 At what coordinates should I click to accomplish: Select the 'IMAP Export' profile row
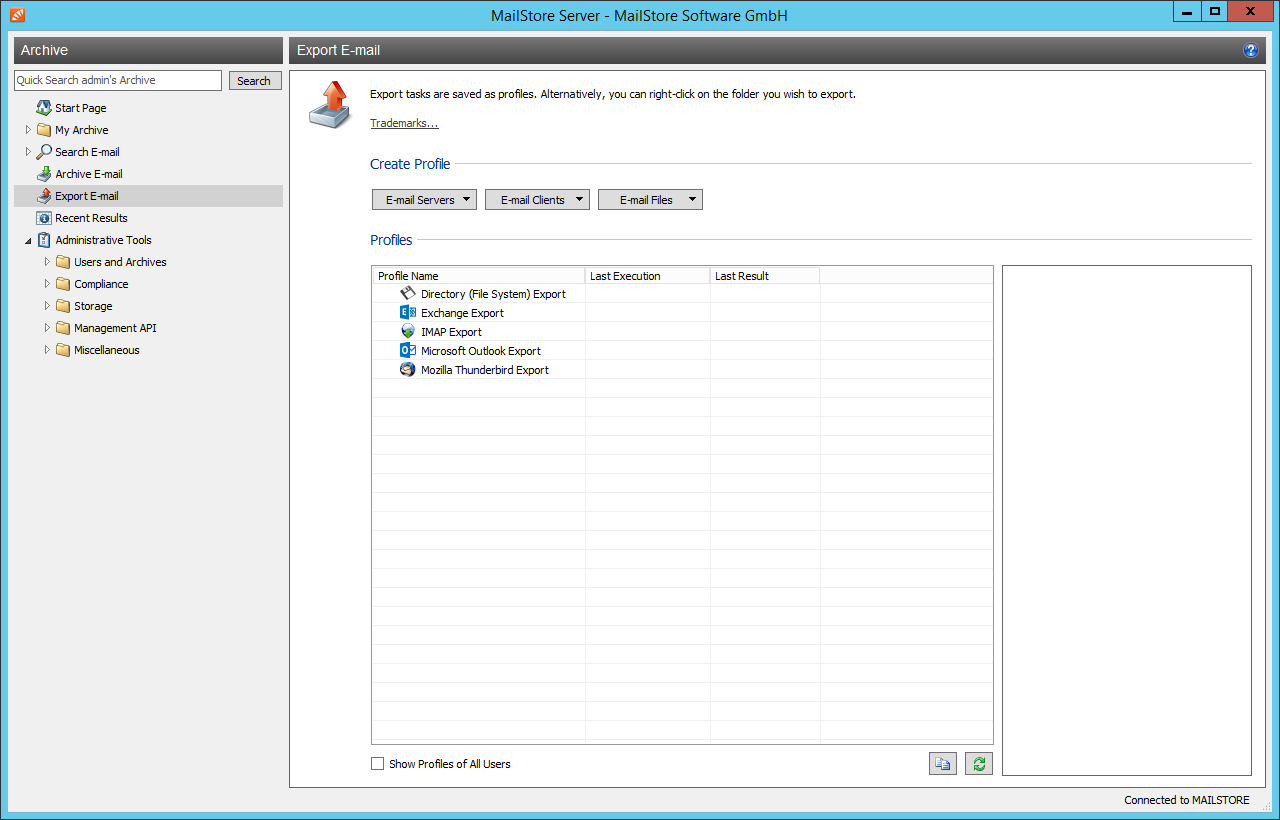click(x=682, y=332)
